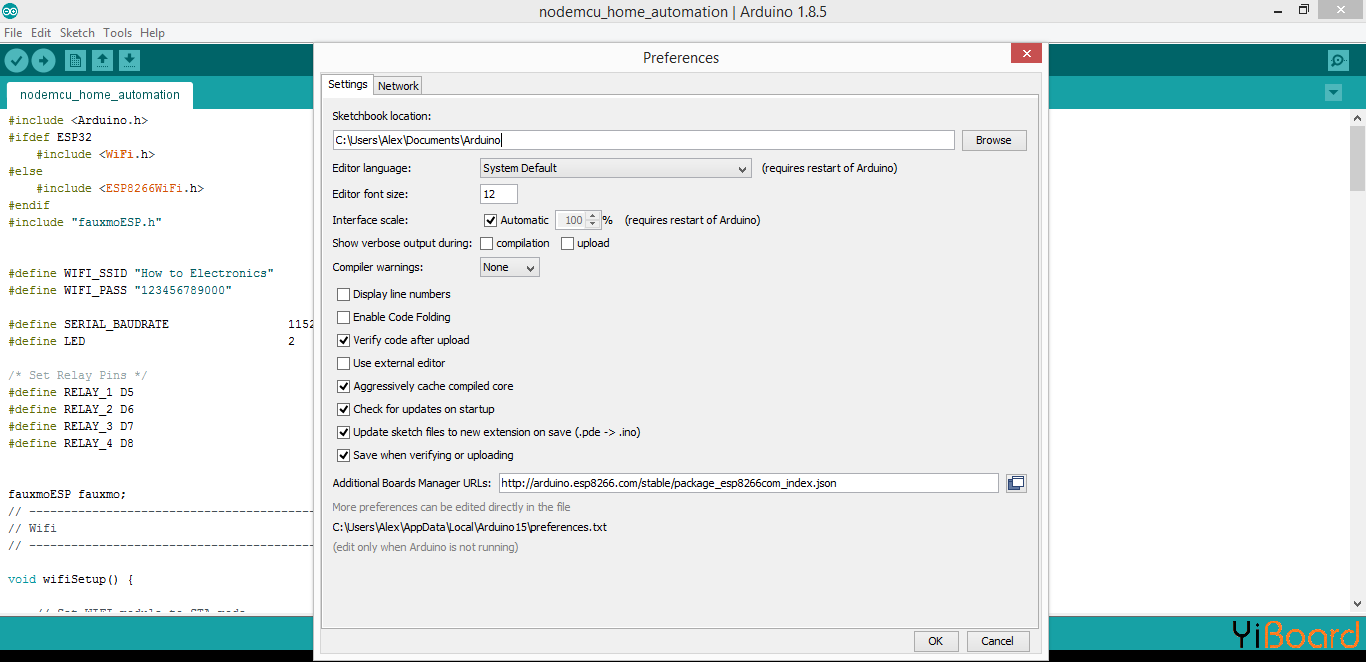Click the code line '#define RELAY_1 D5'
Viewport: 1366px width, 662px height.
[71, 392]
